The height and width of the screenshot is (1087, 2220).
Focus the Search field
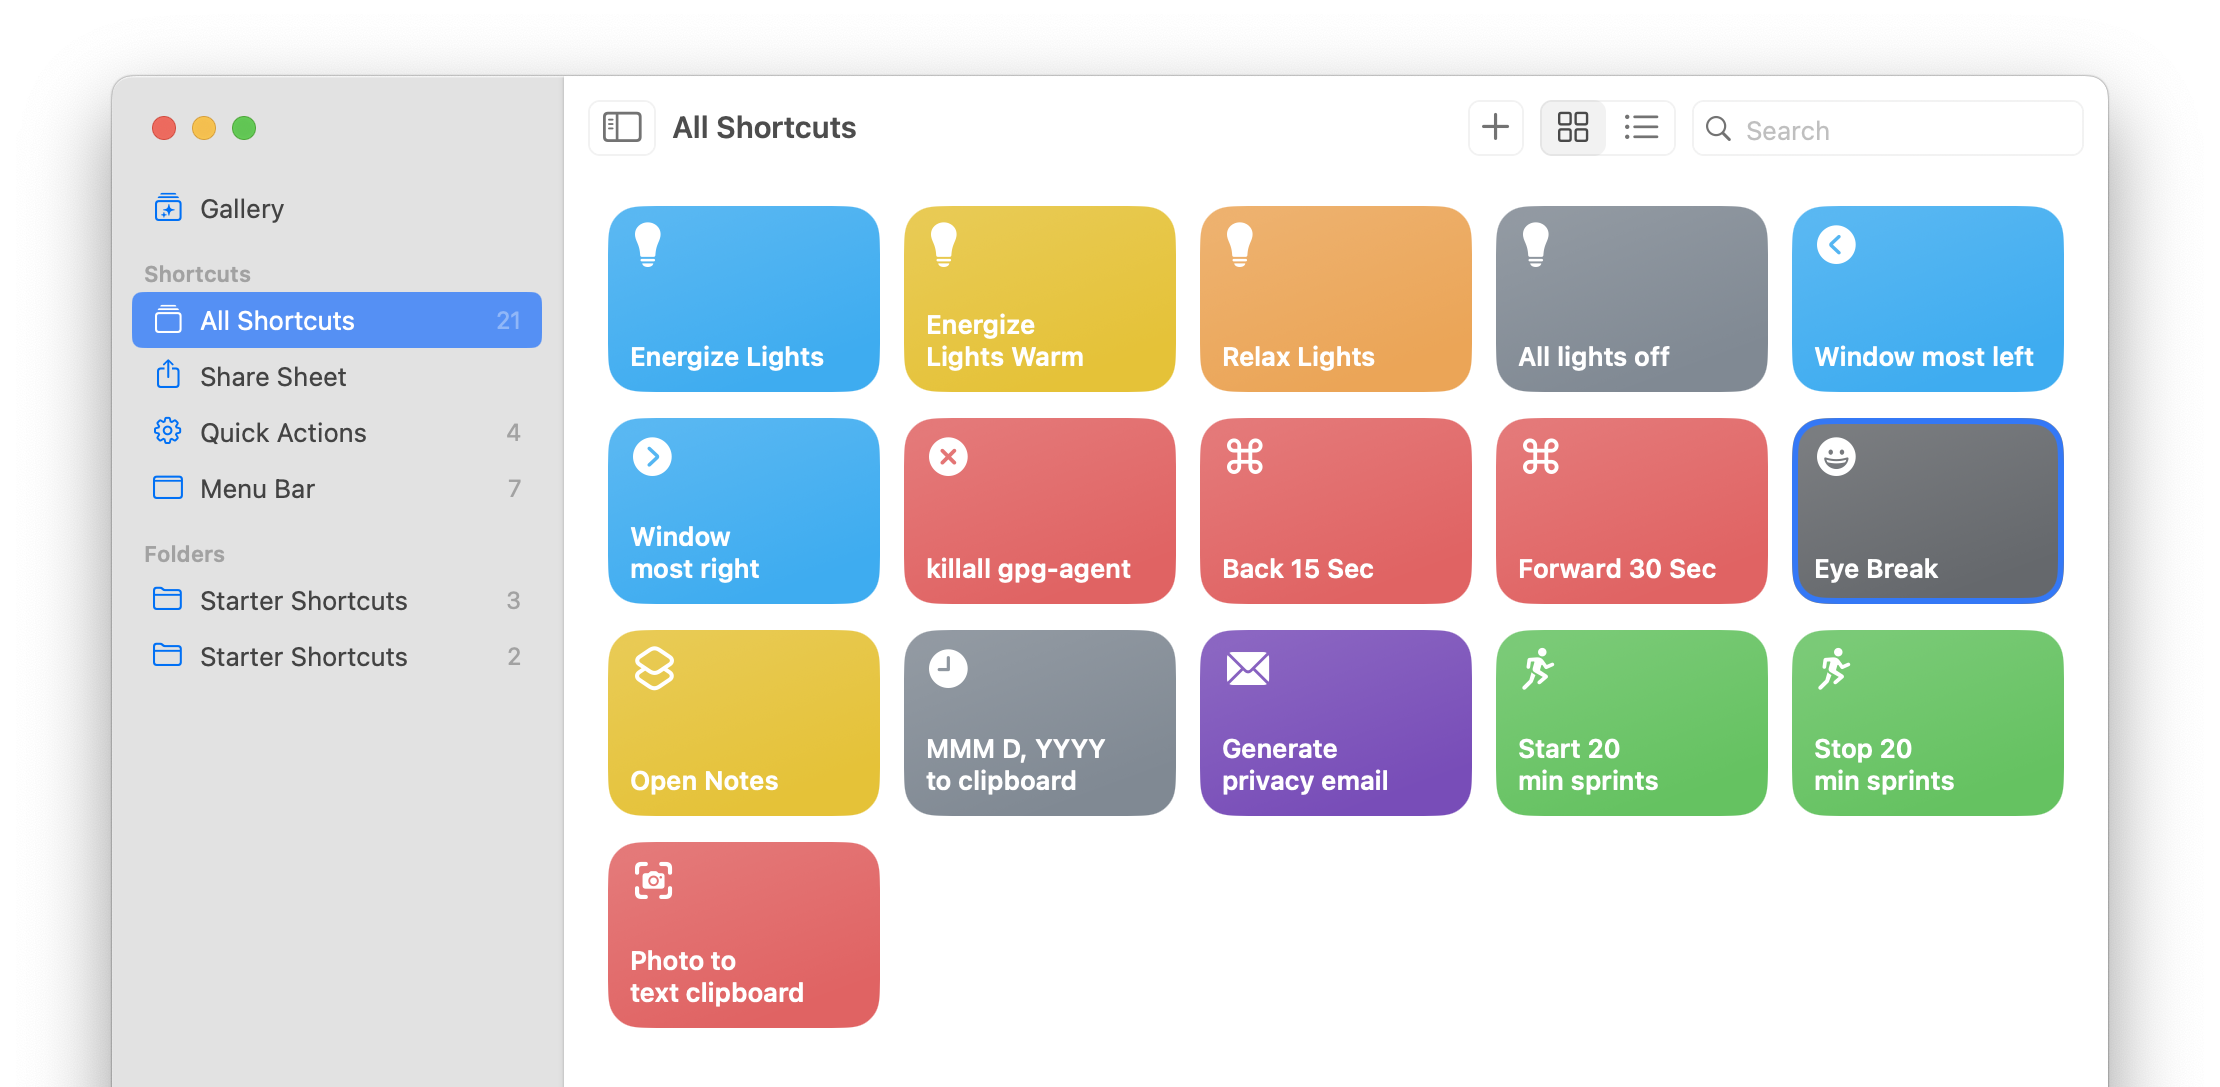tap(1887, 128)
